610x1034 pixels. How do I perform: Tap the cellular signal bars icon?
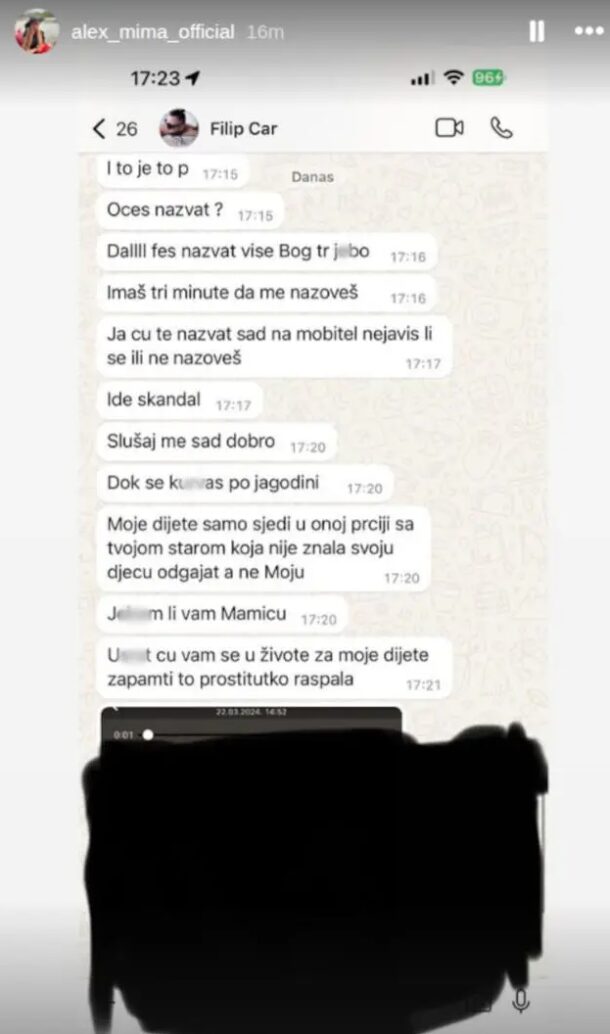point(422,78)
